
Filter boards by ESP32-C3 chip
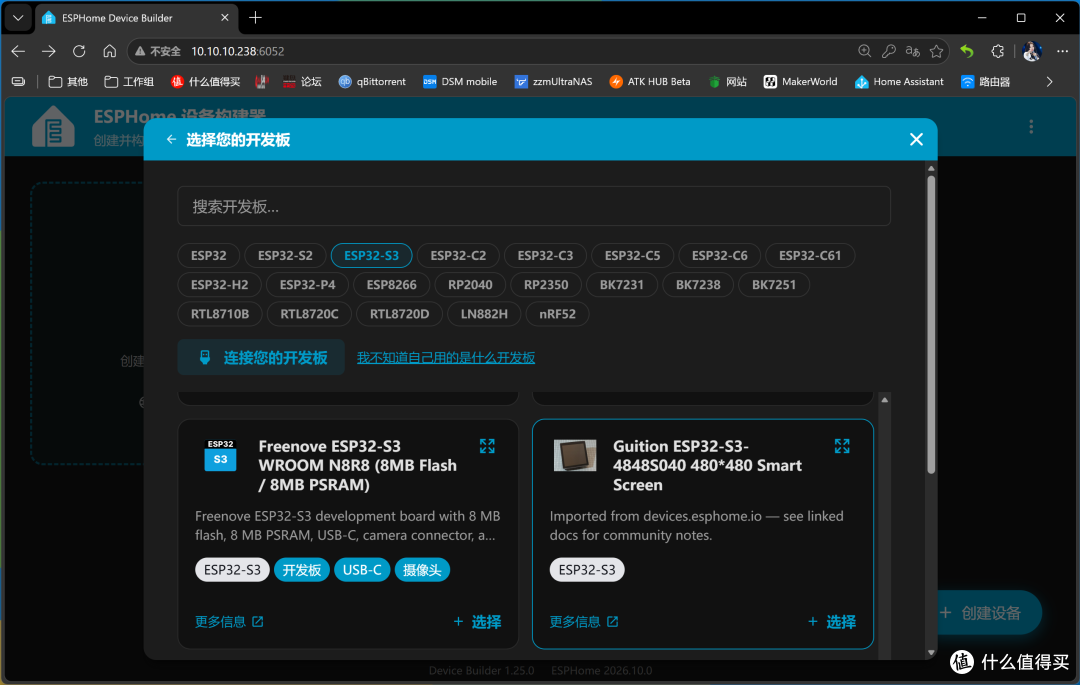tap(546, 255)
